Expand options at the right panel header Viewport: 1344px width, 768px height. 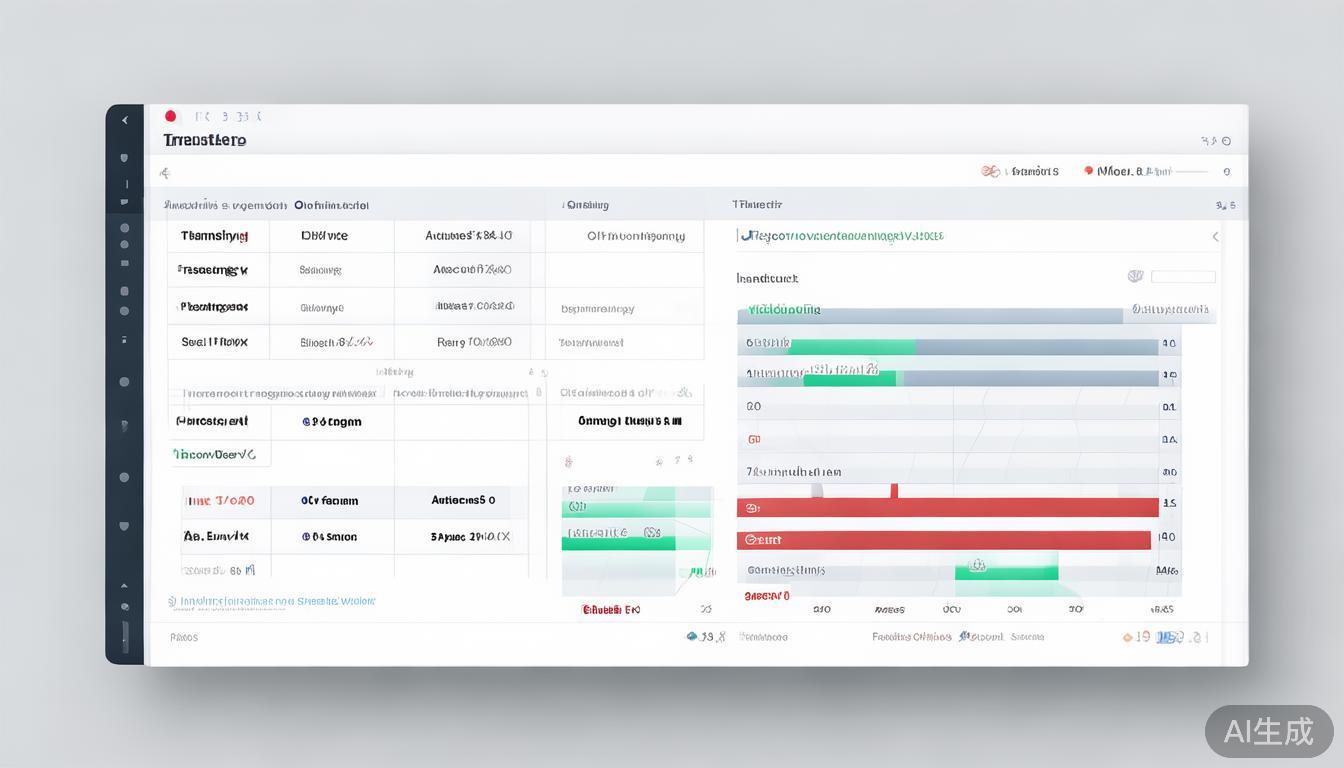tap(1225, 205)
